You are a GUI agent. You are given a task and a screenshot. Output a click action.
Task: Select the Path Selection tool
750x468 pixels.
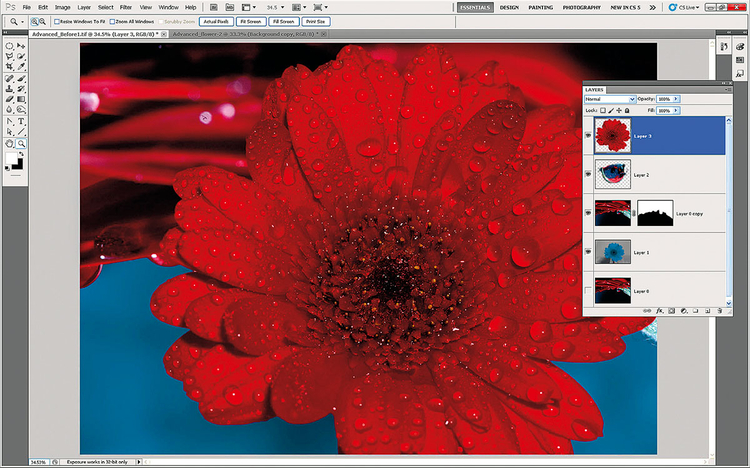pyautogui.click(x=9, y=132)
